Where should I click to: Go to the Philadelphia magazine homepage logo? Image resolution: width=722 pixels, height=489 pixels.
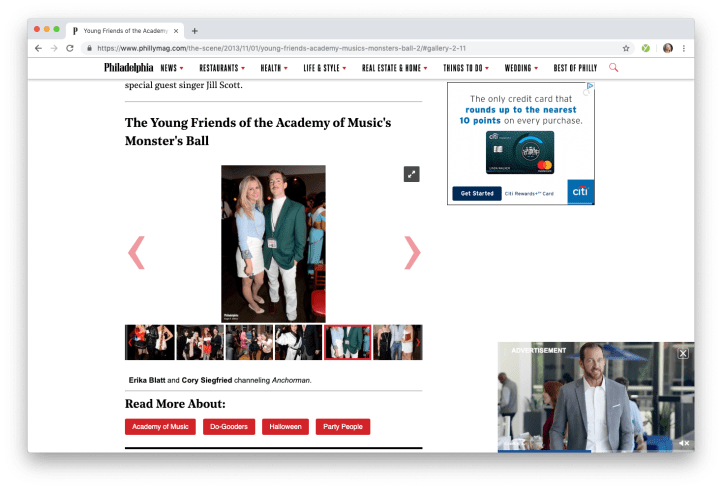pos(128,68)
